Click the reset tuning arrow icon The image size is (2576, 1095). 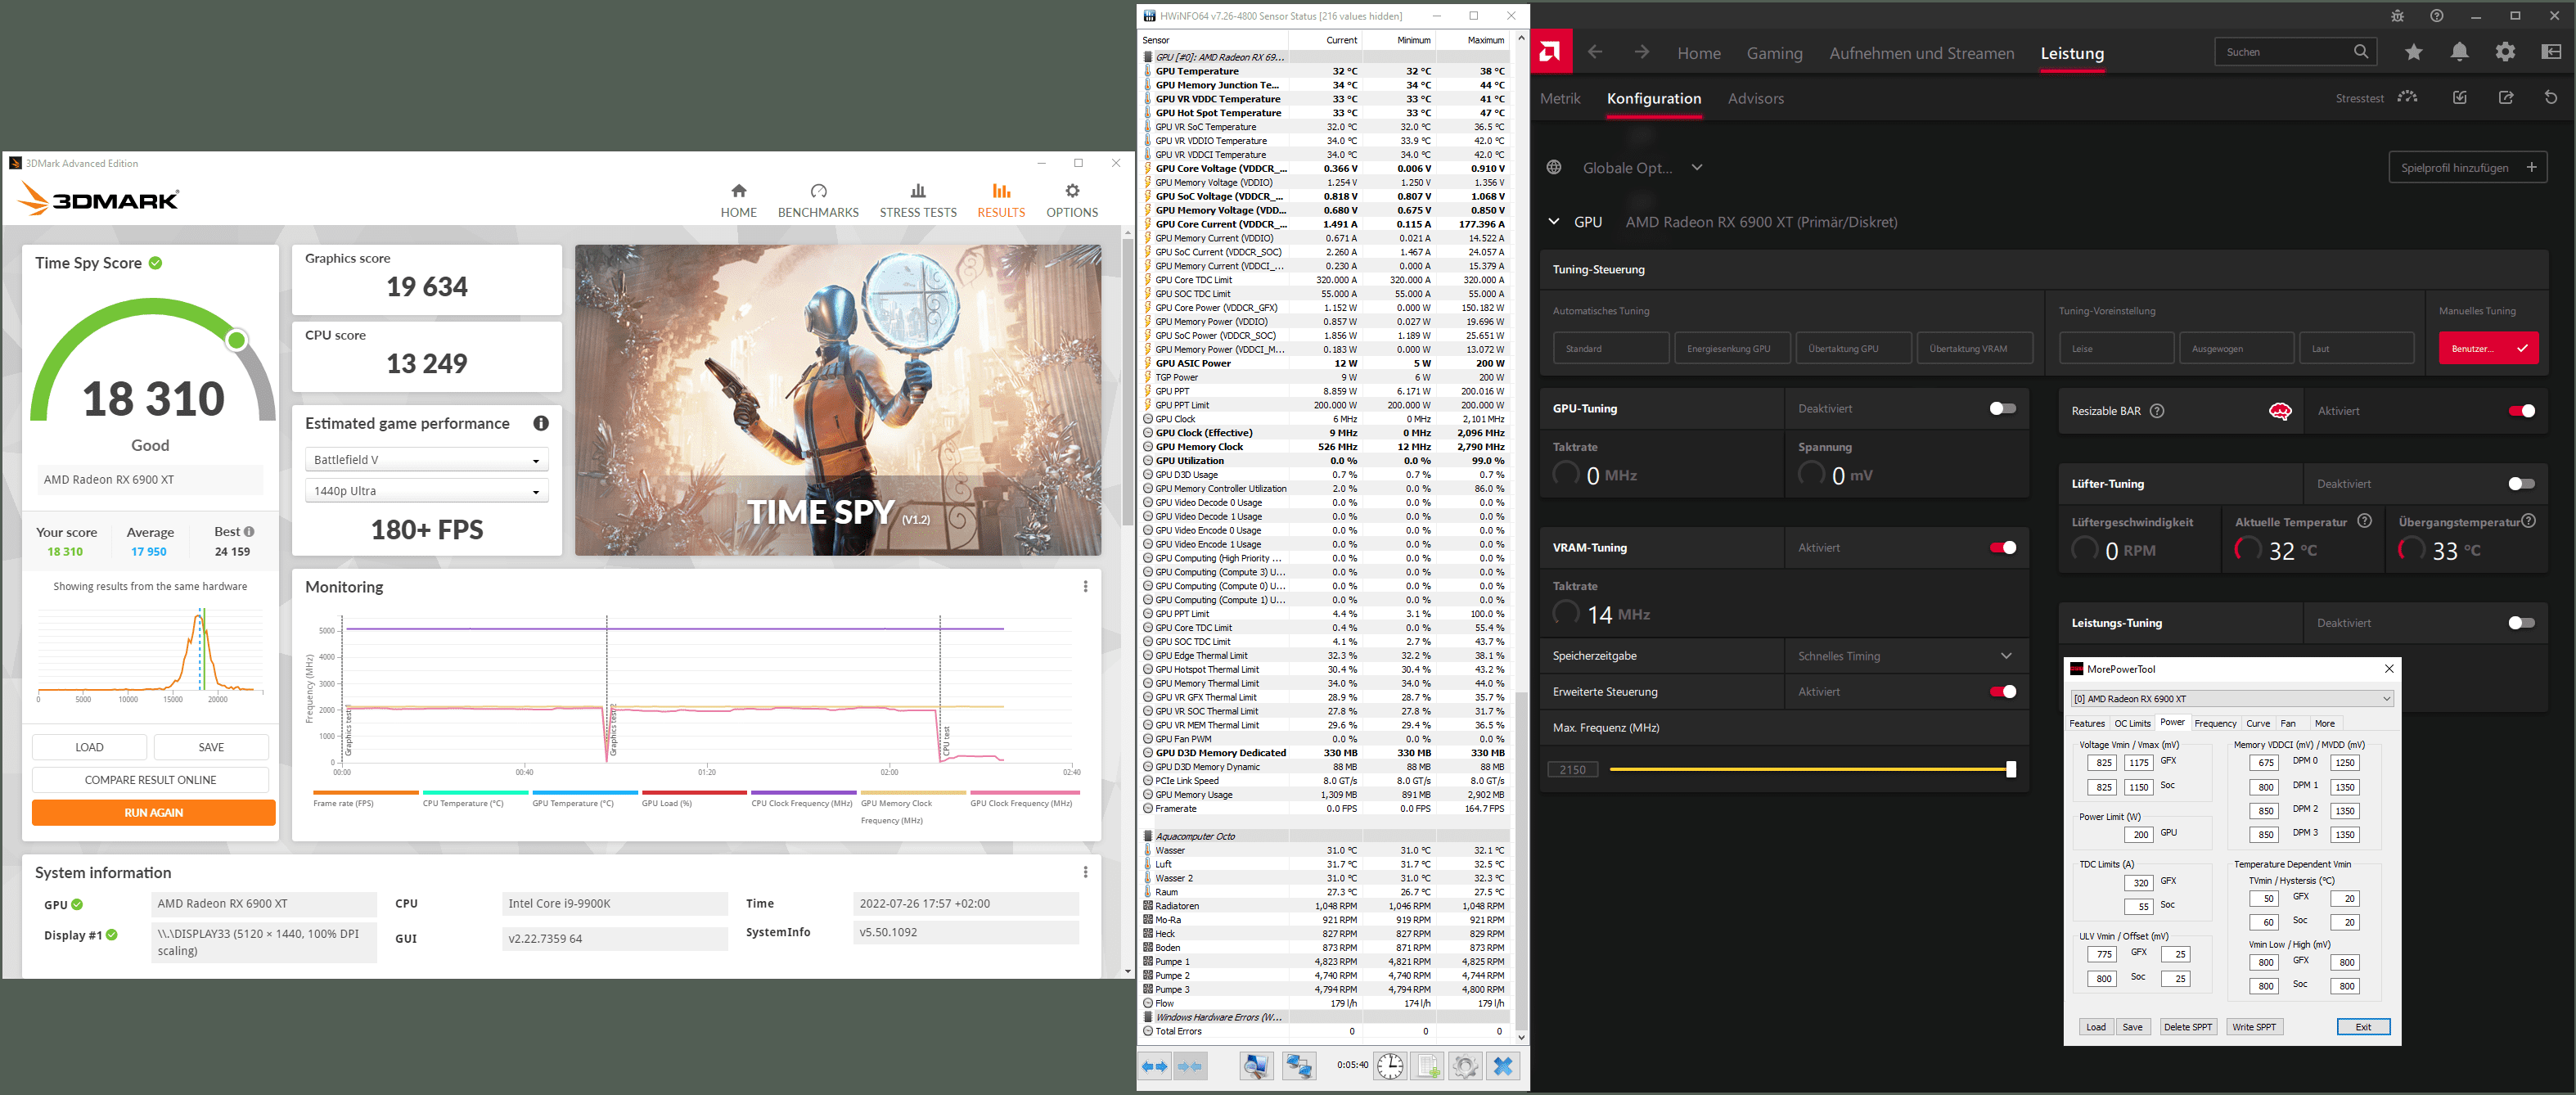(x=2551, y=97)
